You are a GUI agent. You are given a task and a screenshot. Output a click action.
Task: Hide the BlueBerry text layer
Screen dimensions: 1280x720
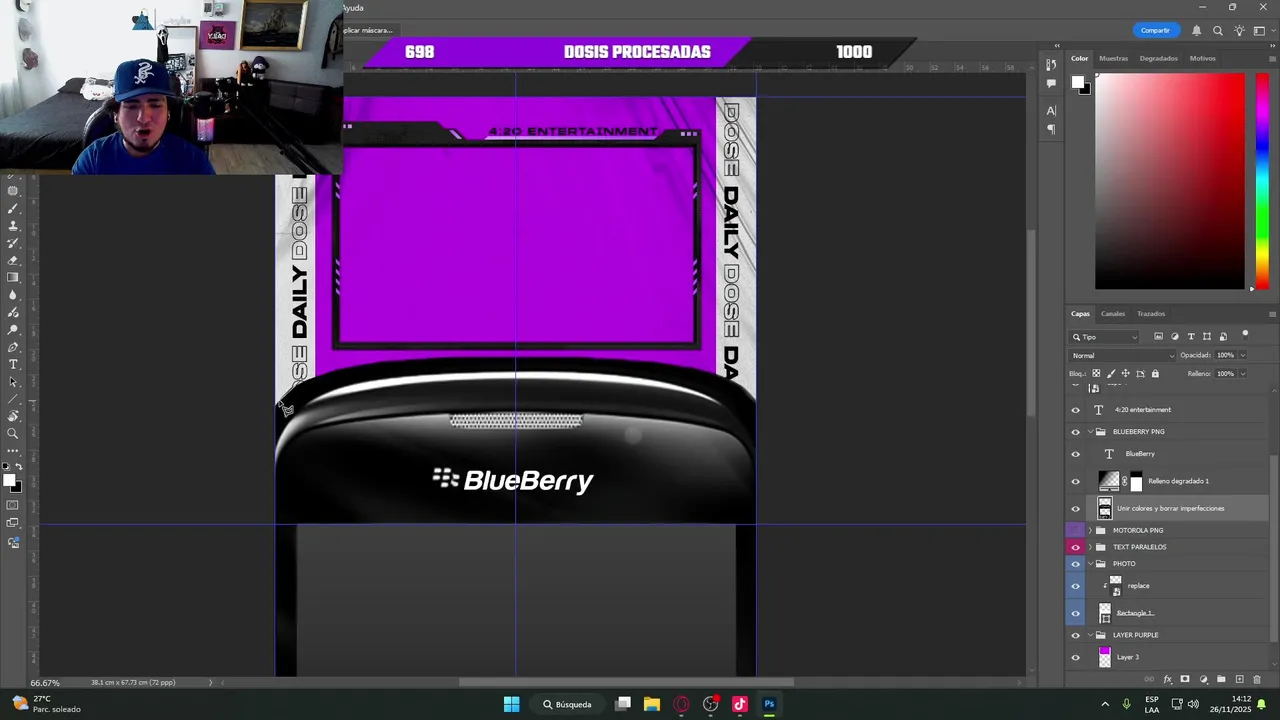tap(1076, 454)
